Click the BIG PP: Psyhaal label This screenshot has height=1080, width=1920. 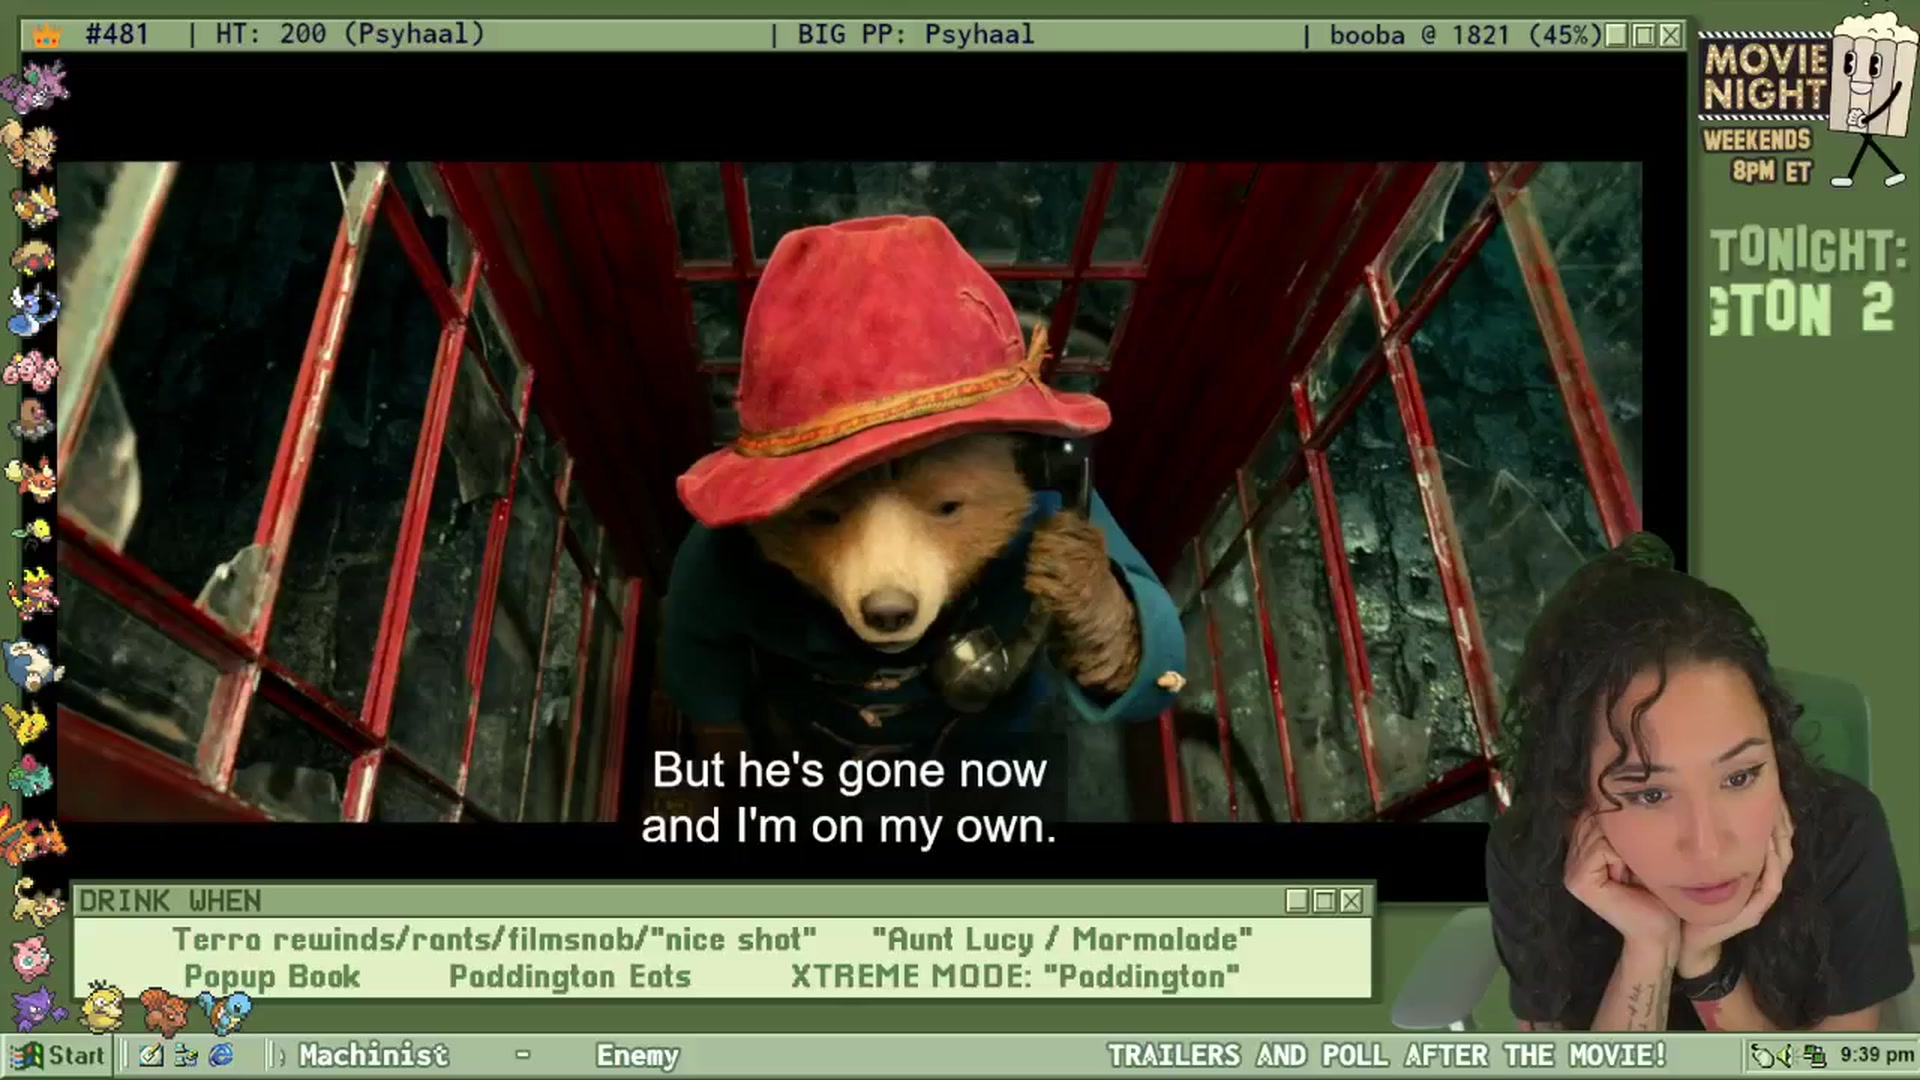click(915, 34)
